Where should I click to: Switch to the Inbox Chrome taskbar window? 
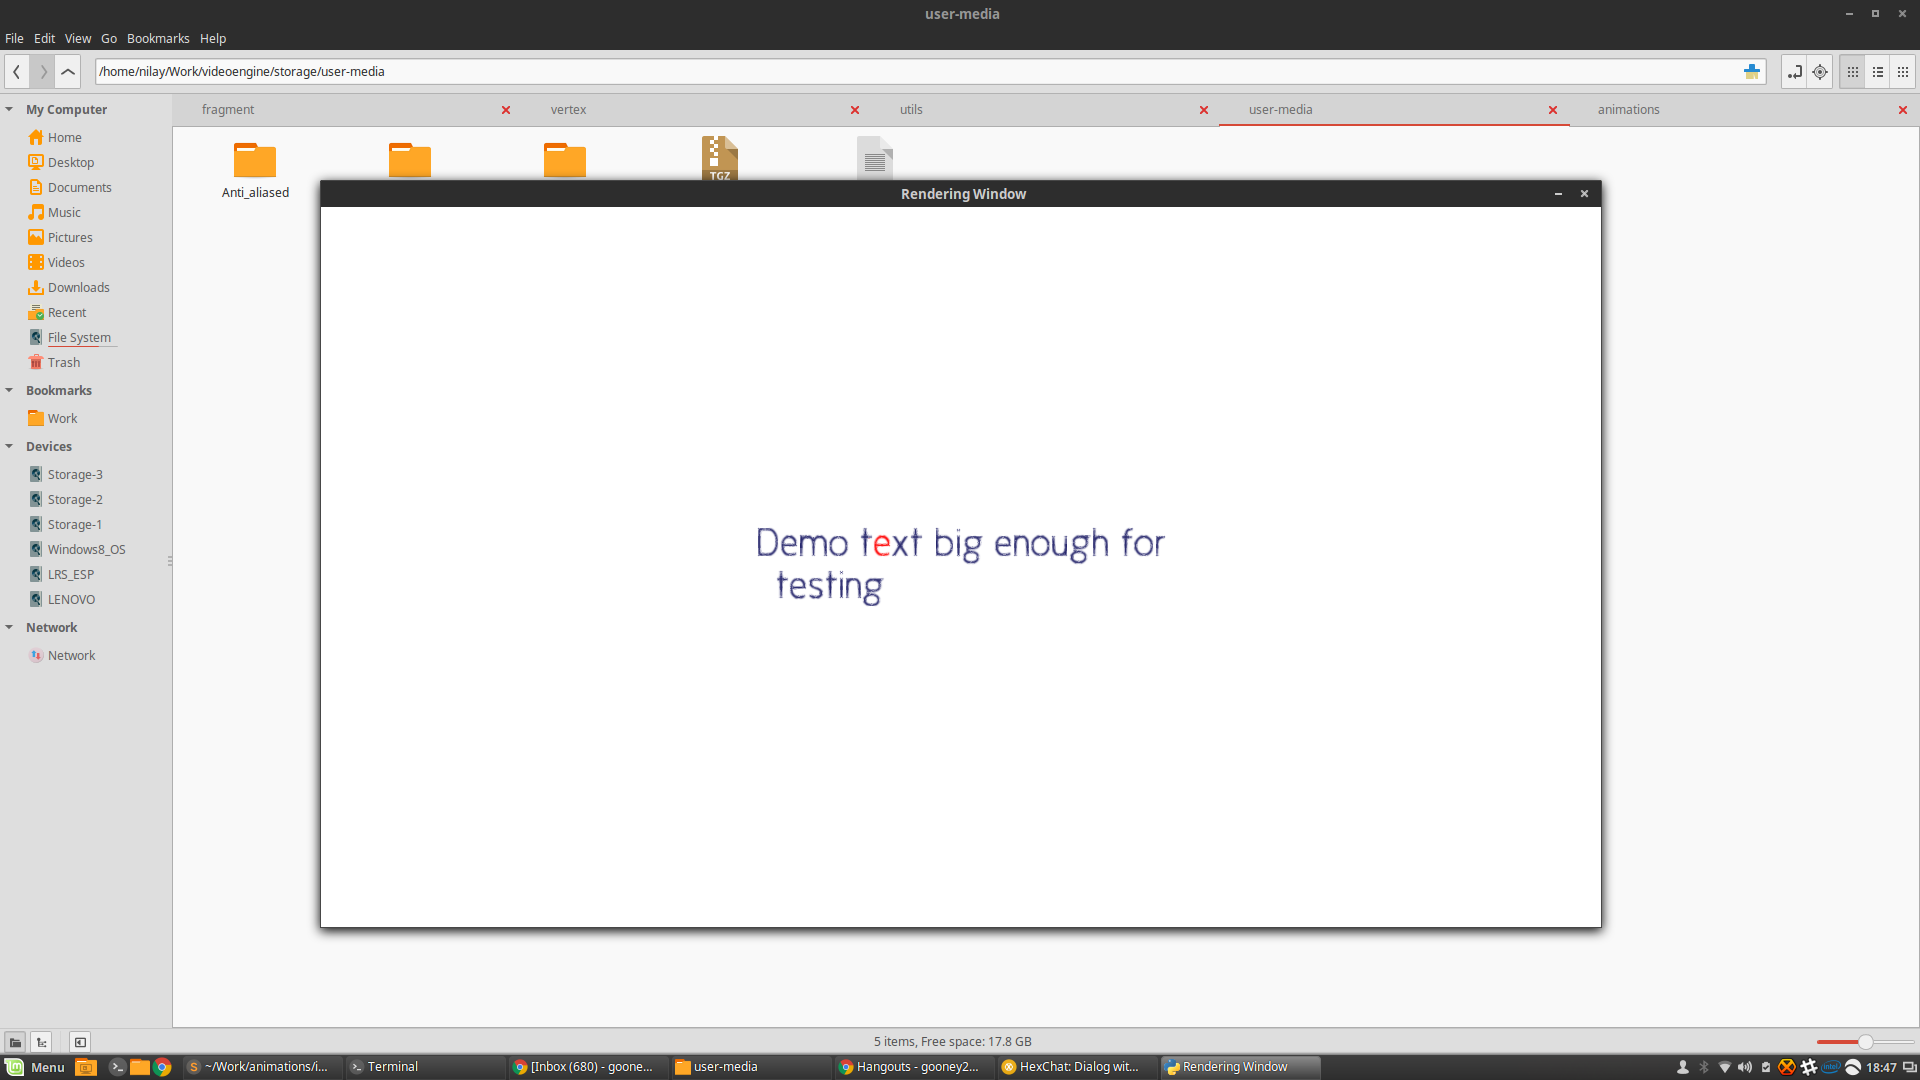(588, 1067)
